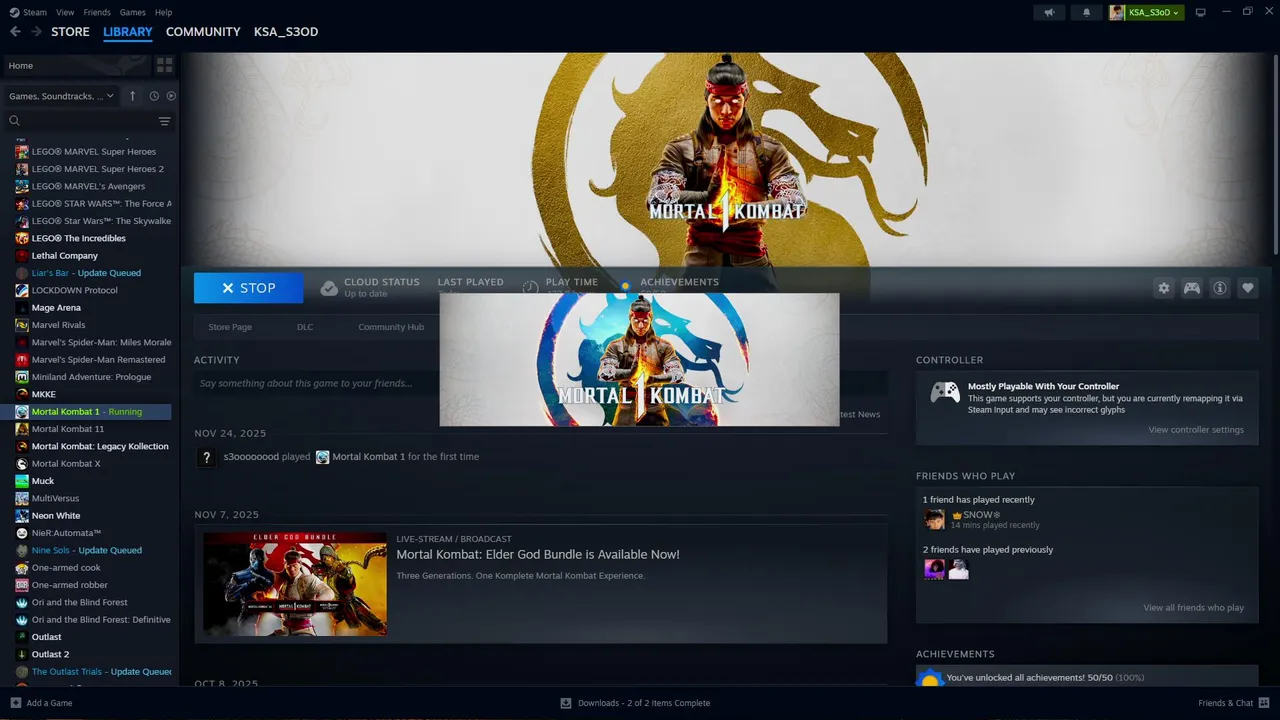Open the View menu
The width and height of the screenshot is (1280, 720).
point(65,12)
